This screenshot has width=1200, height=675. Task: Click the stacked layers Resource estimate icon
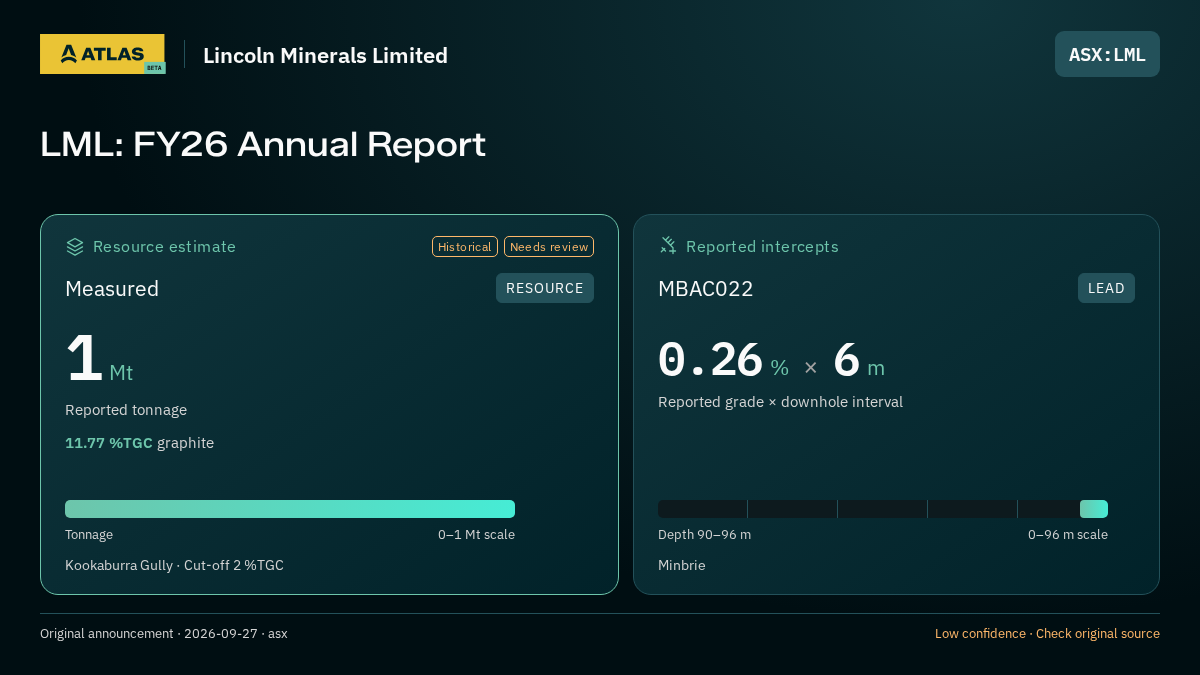pyautogui.click(x=75, y=246)
